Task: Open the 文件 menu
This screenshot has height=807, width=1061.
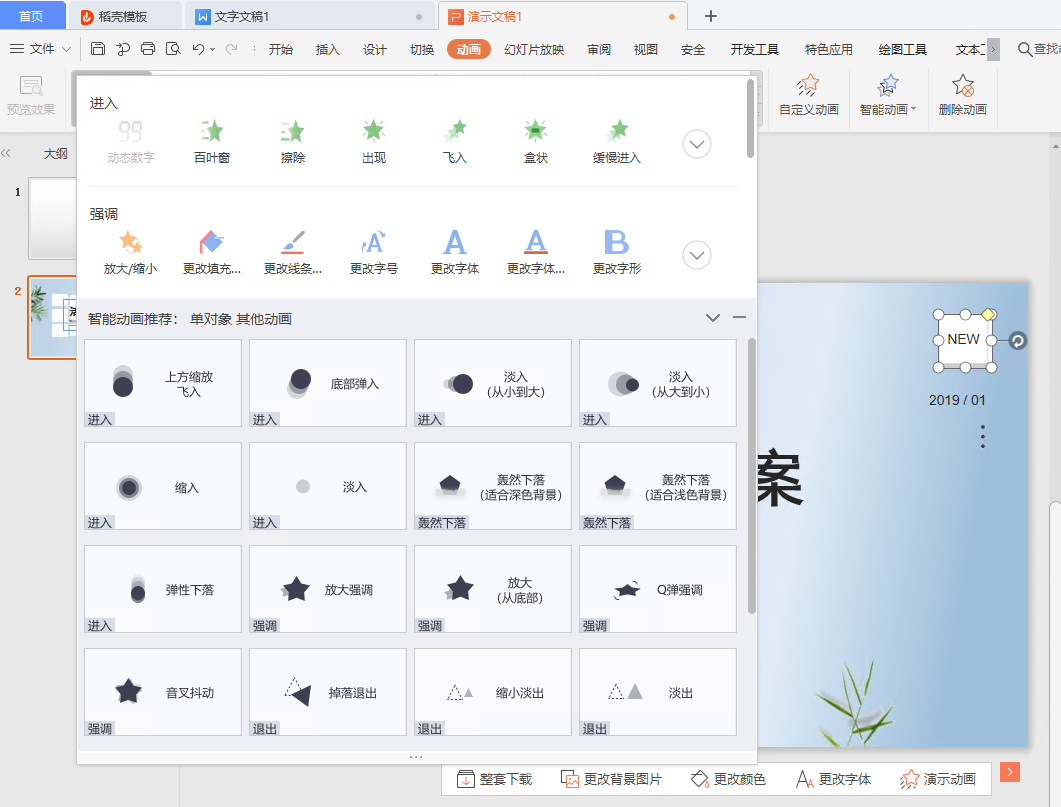Action: pyautogui.click(x=47, y=47)
